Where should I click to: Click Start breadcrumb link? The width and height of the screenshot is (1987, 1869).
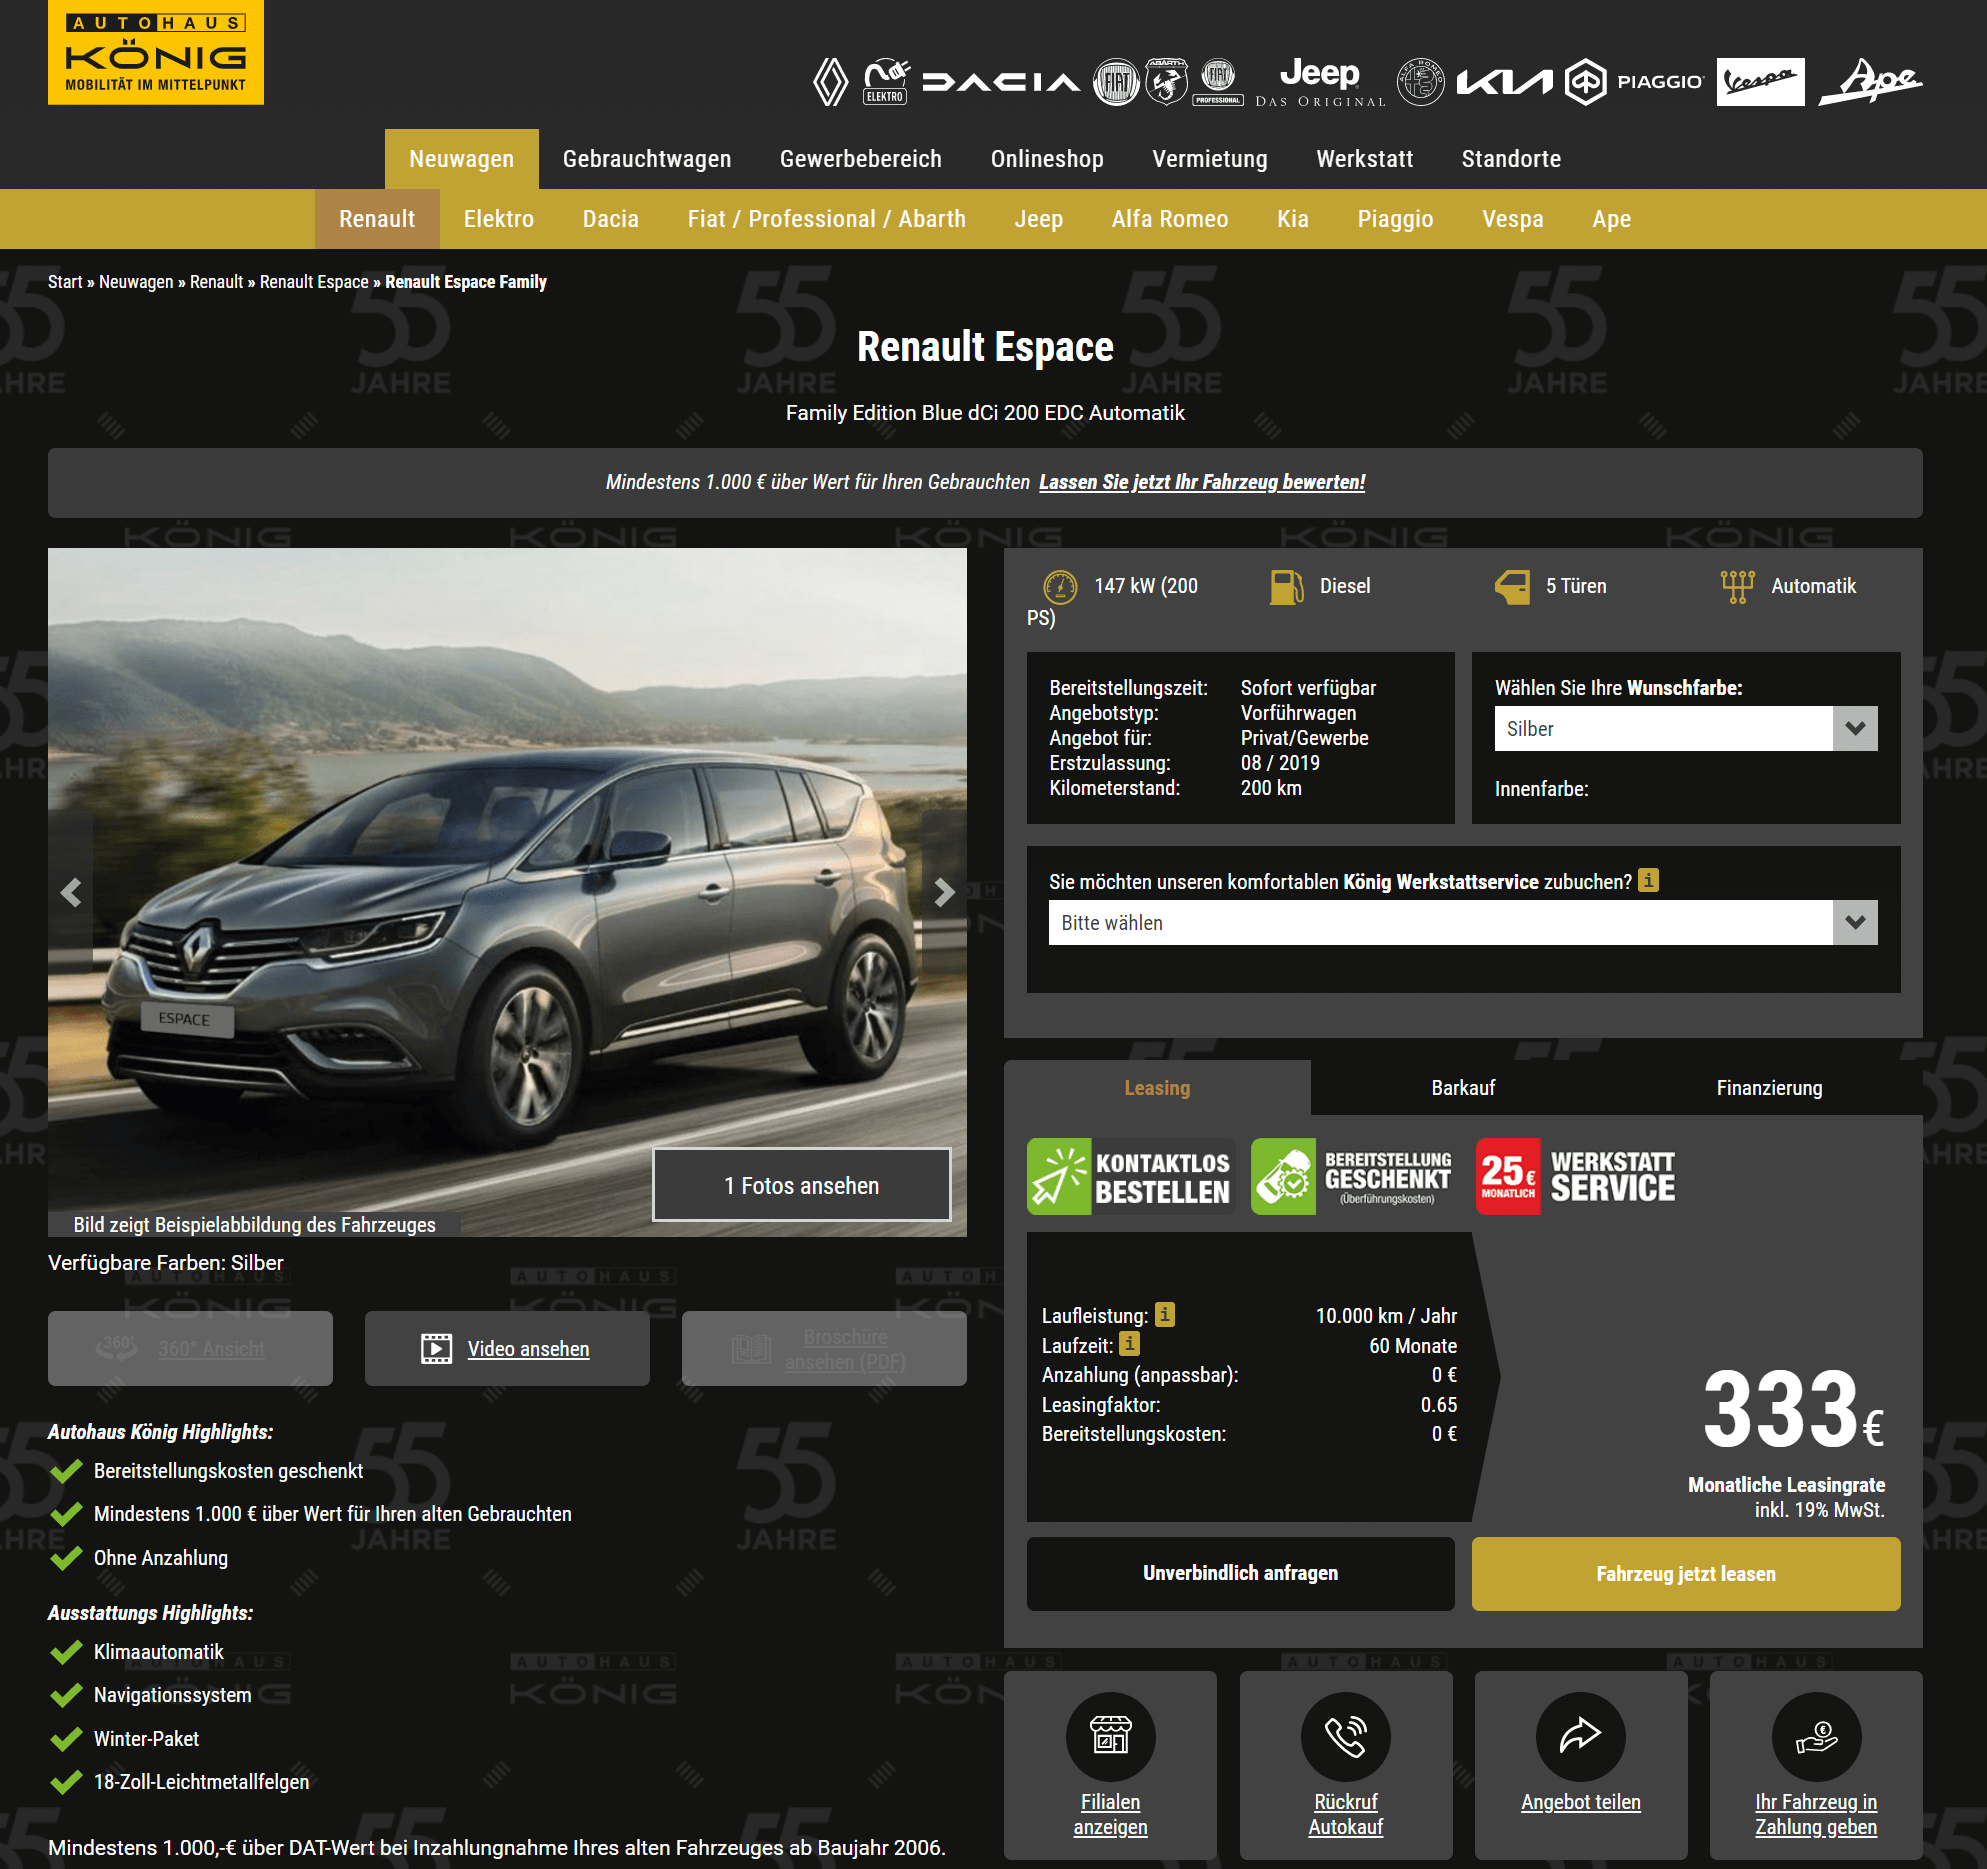65,282
